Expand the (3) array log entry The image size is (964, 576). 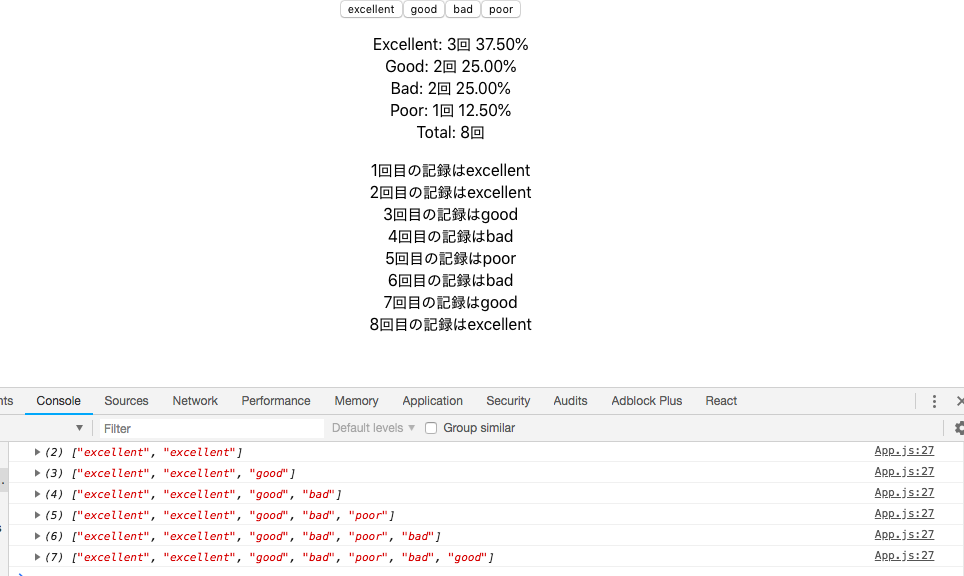38,473
